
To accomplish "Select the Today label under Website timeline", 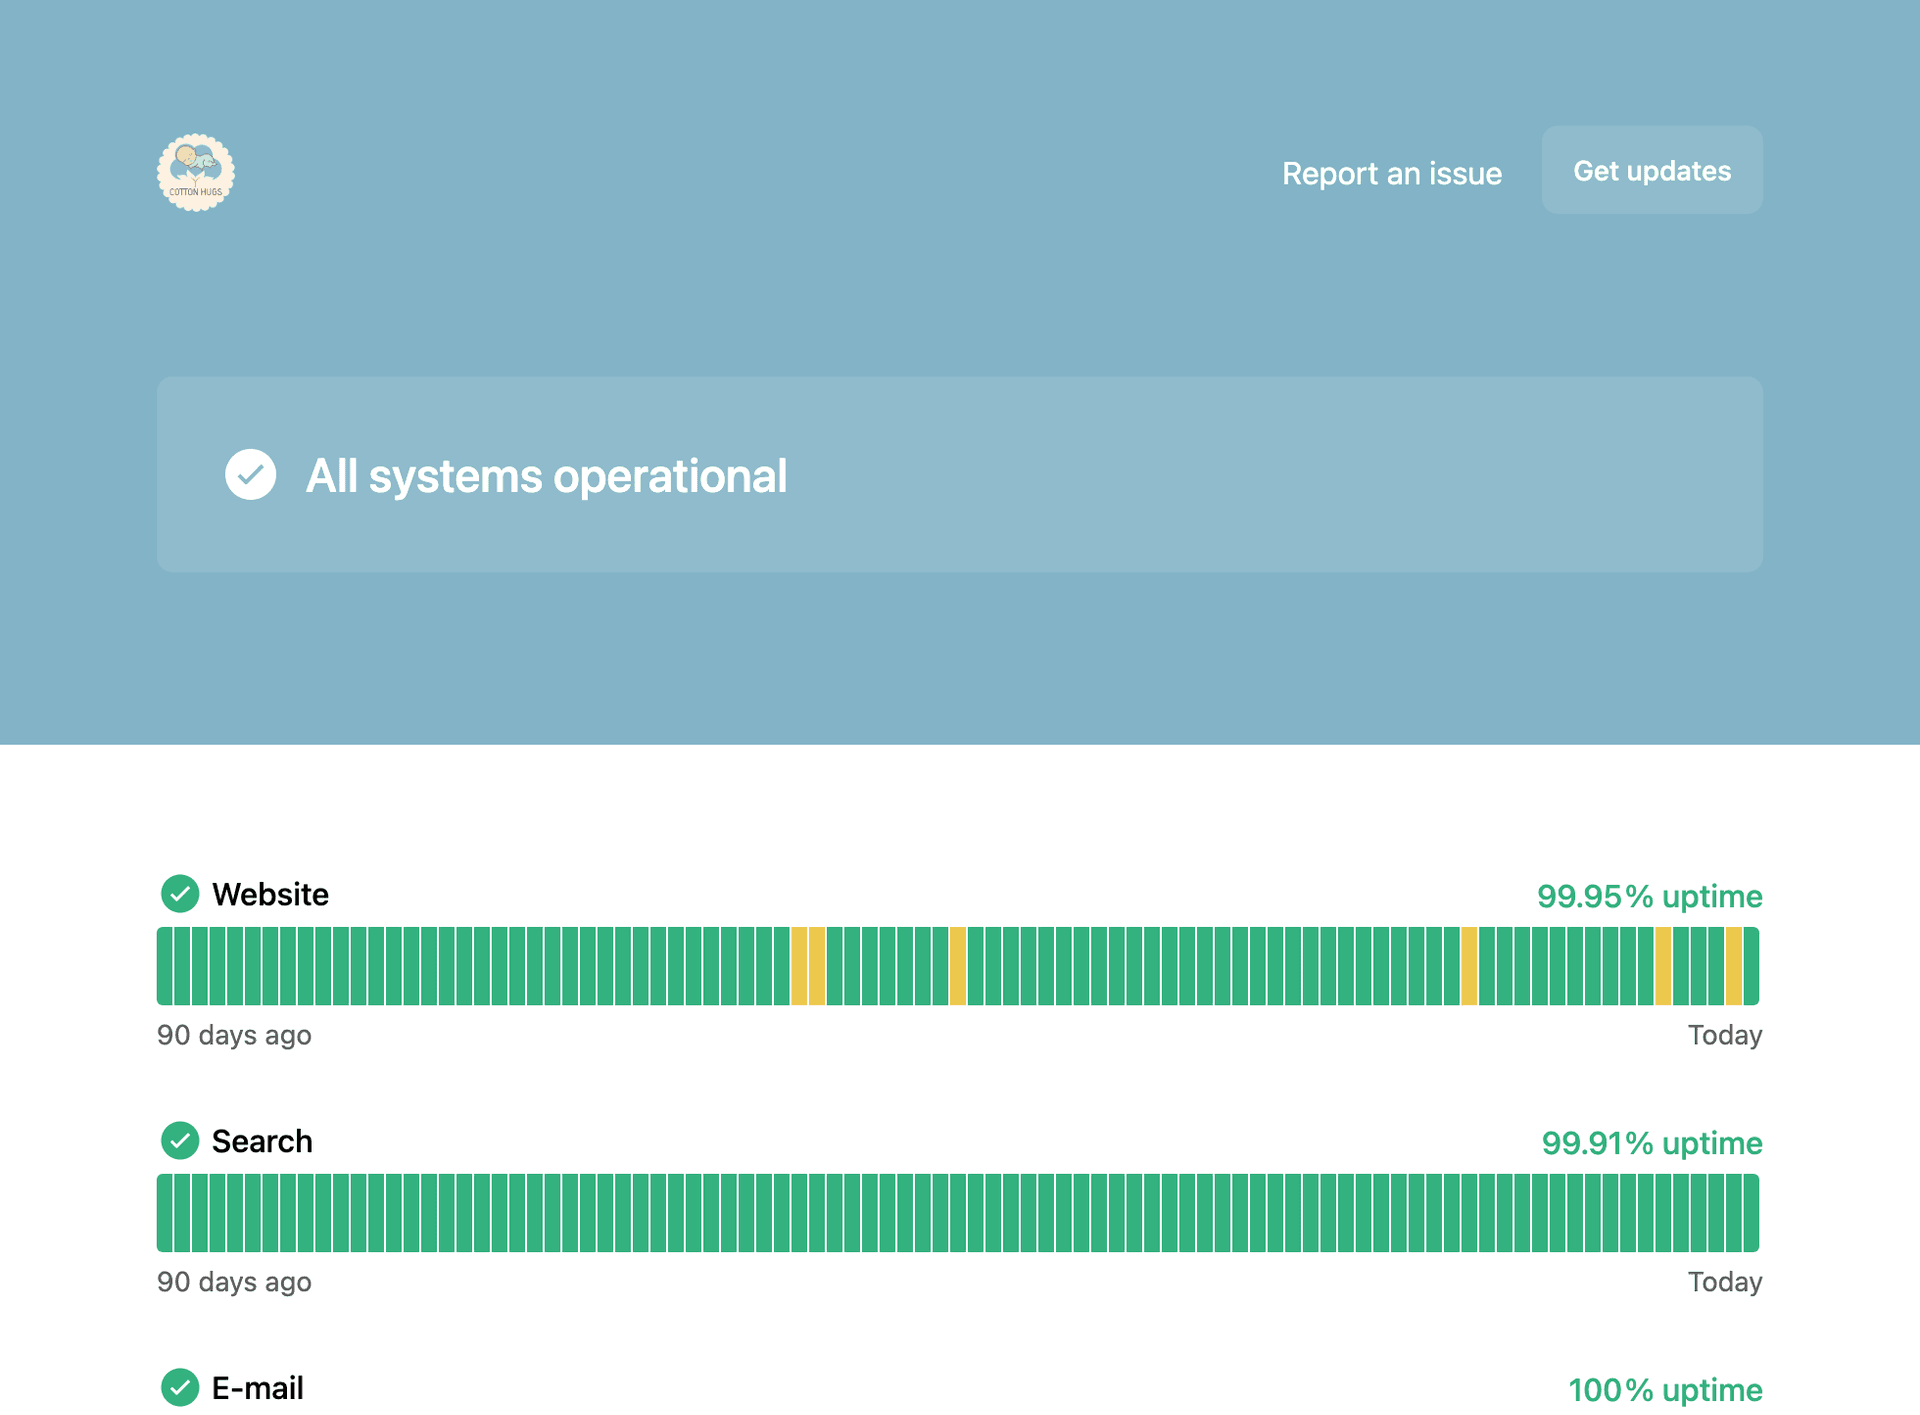I will click(x=1725, y=1035).
